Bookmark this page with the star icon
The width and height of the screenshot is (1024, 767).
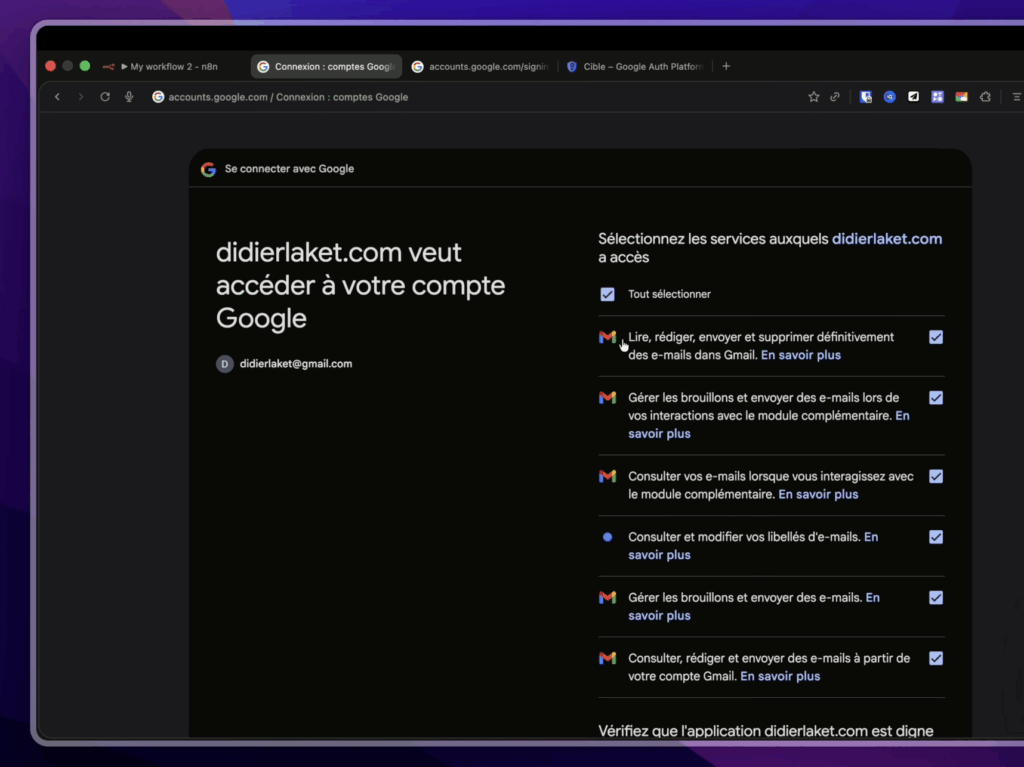pos(814,97)
